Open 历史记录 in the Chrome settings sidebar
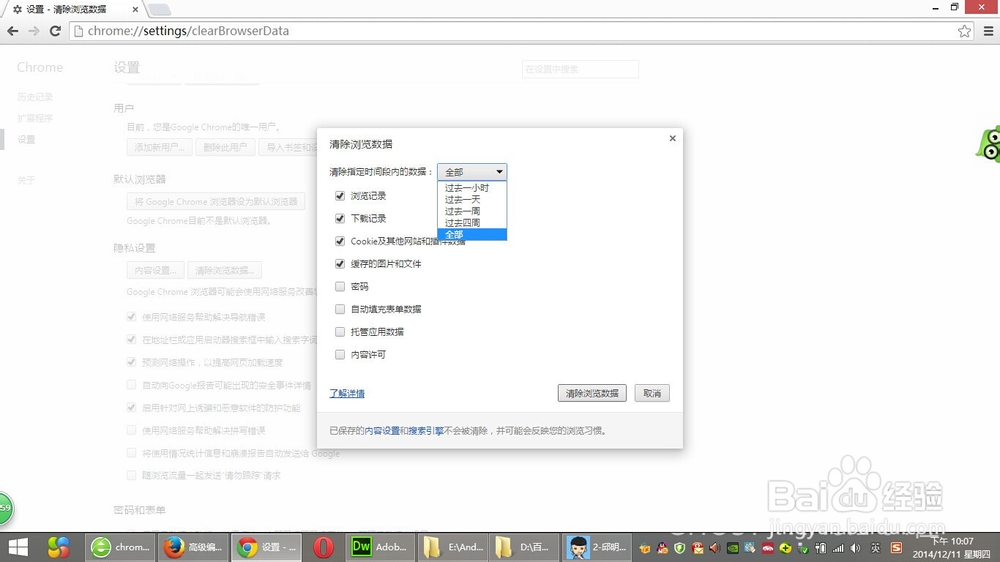The width and height of the screenshot is (1000, 562). click(x=35, y=97)
